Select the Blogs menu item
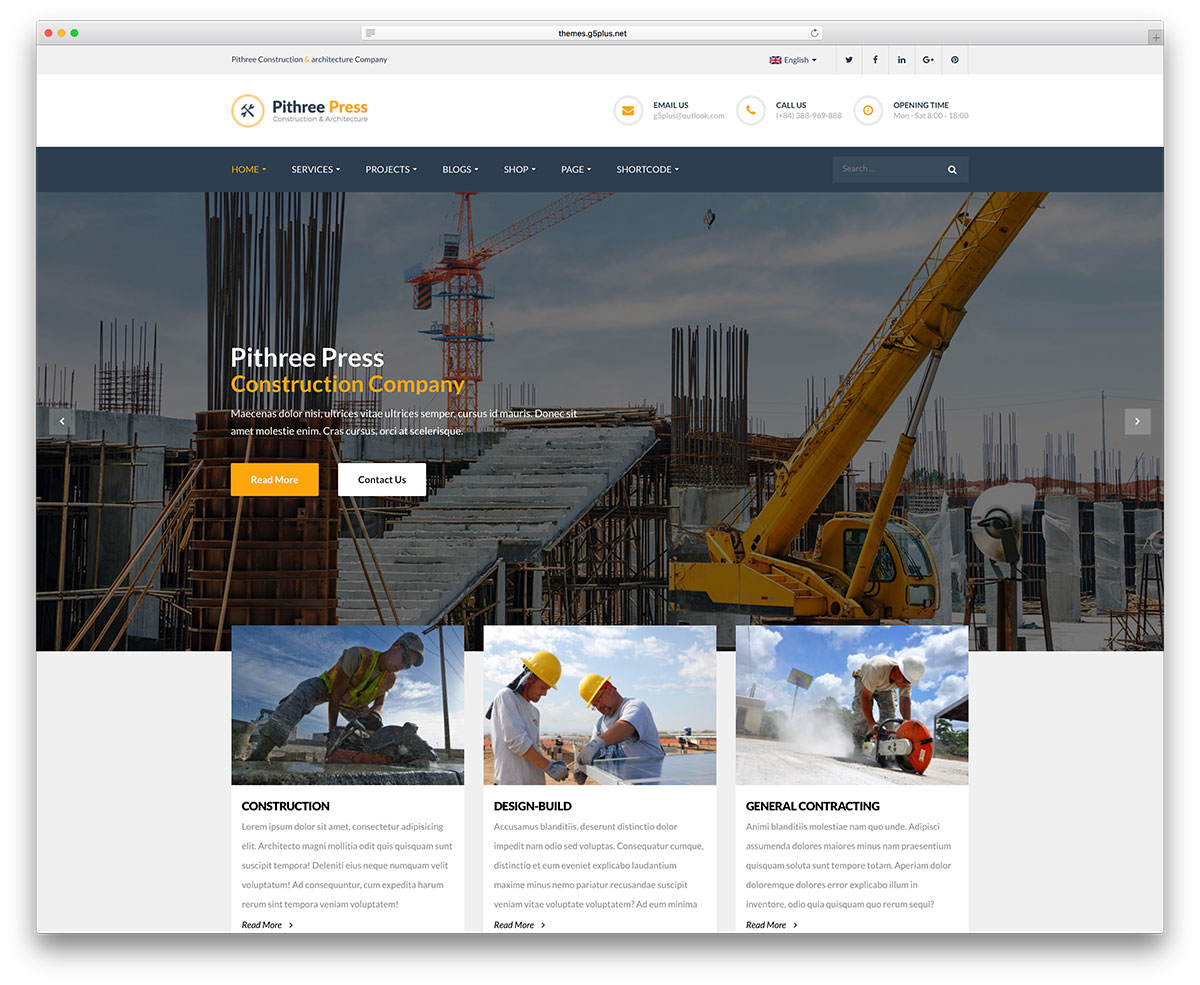Screen dimensions: 1200x985 460,170
